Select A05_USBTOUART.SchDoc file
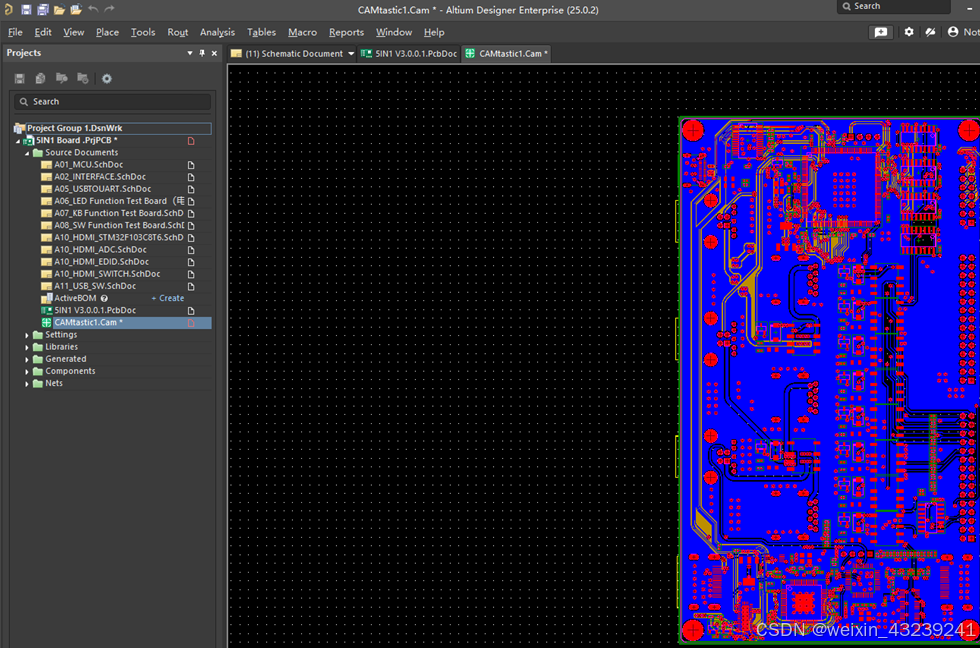 (102, 189)
